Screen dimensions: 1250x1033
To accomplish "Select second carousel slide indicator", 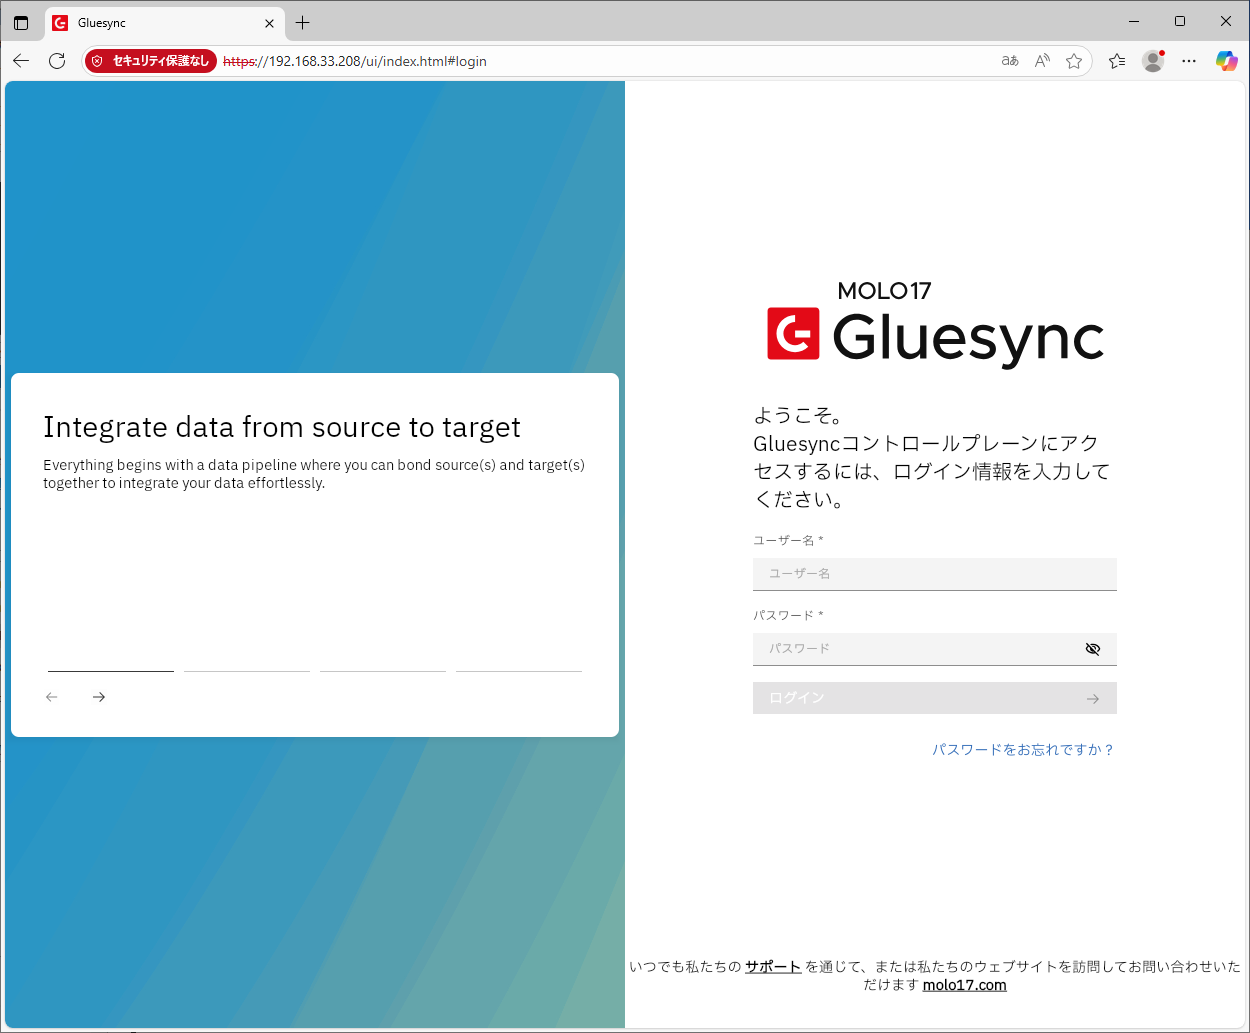I will (247, 671).
